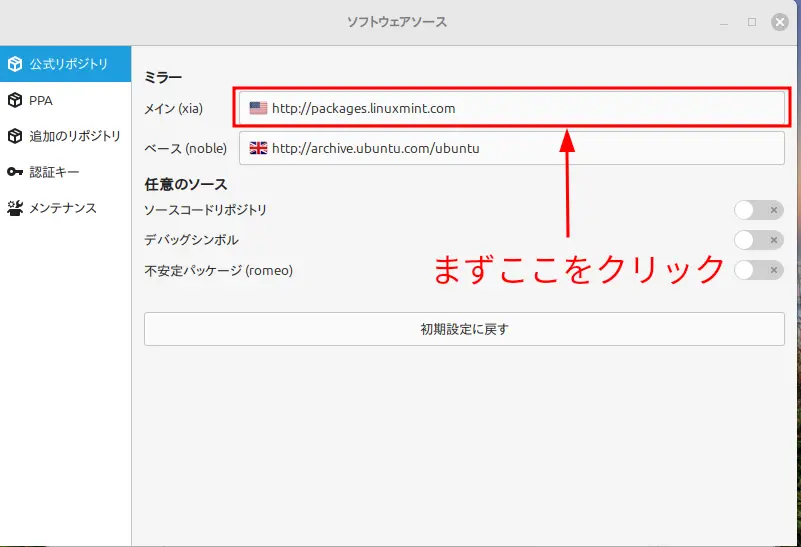Click the ベース (noble) label

(x=186, y=148)
